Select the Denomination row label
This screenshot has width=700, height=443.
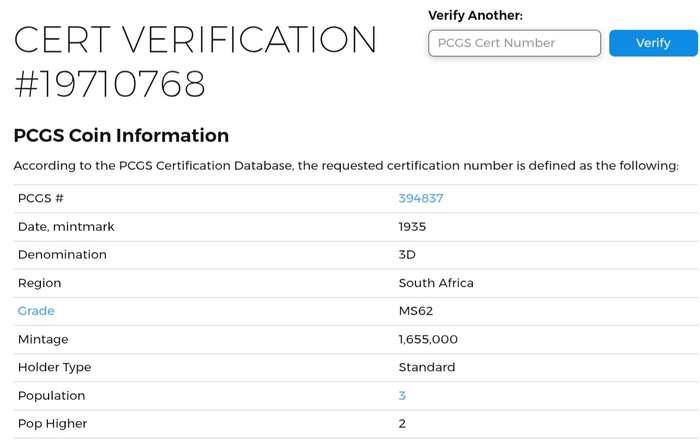pos(62,255)
